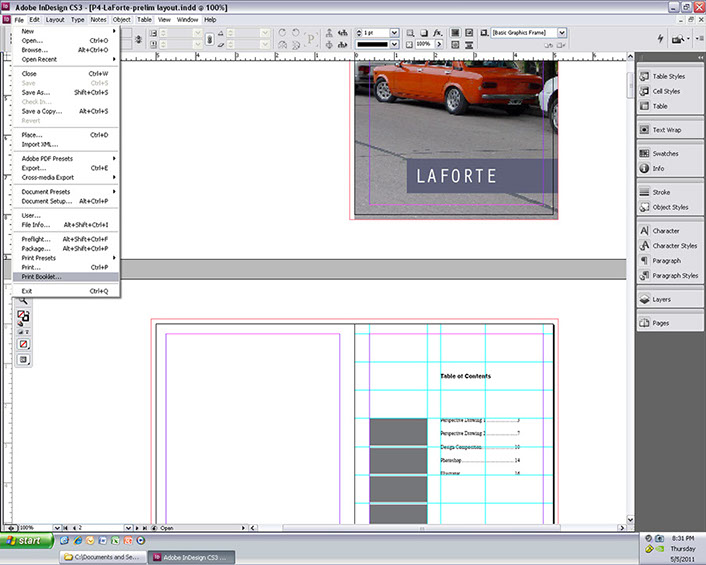The image size is (706, 565).
Task: Click the last page arrow button
Action: (x=145, y=528)
